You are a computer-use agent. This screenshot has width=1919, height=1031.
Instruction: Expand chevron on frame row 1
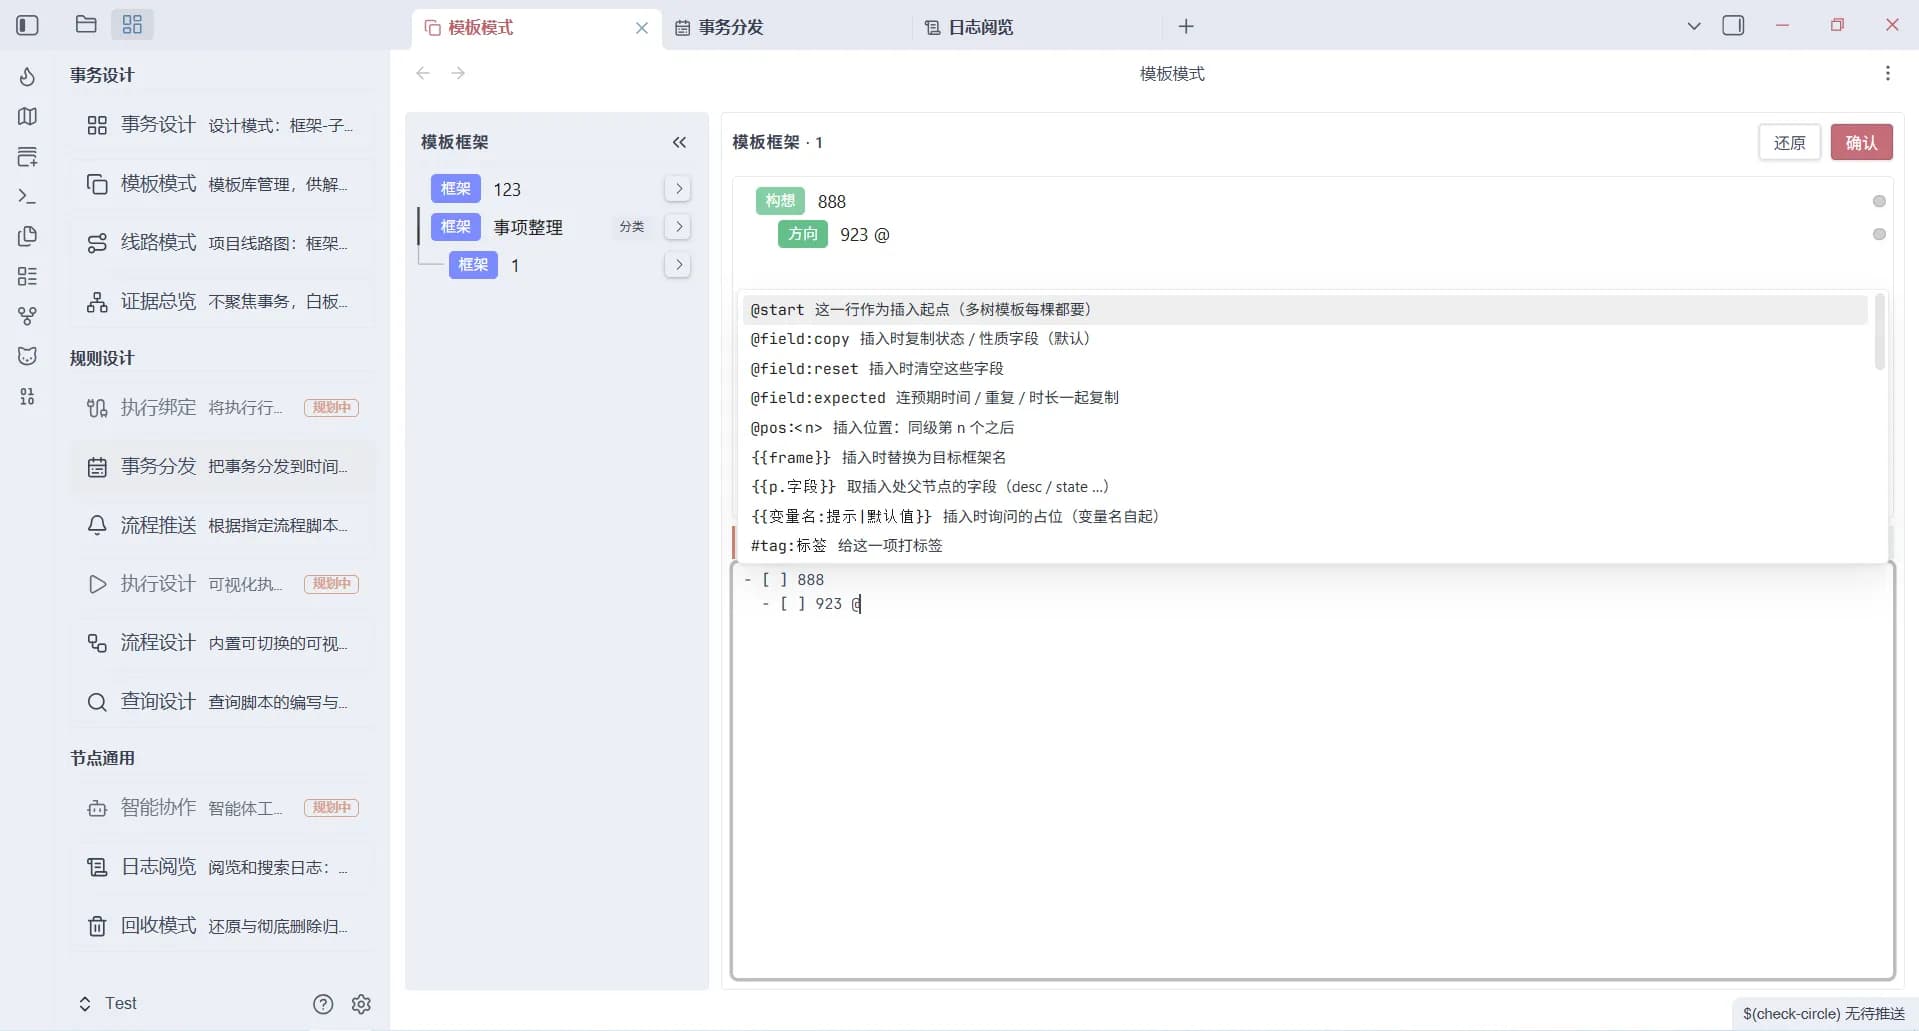tap(678, 265)
